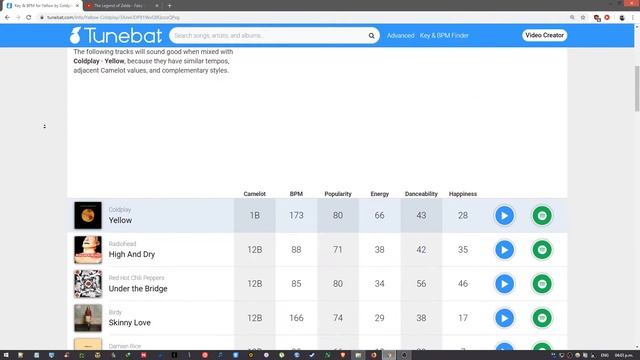The width and height of the screenshot is (640, 360).
Task: Open a new browser tab
Action: 169,6
